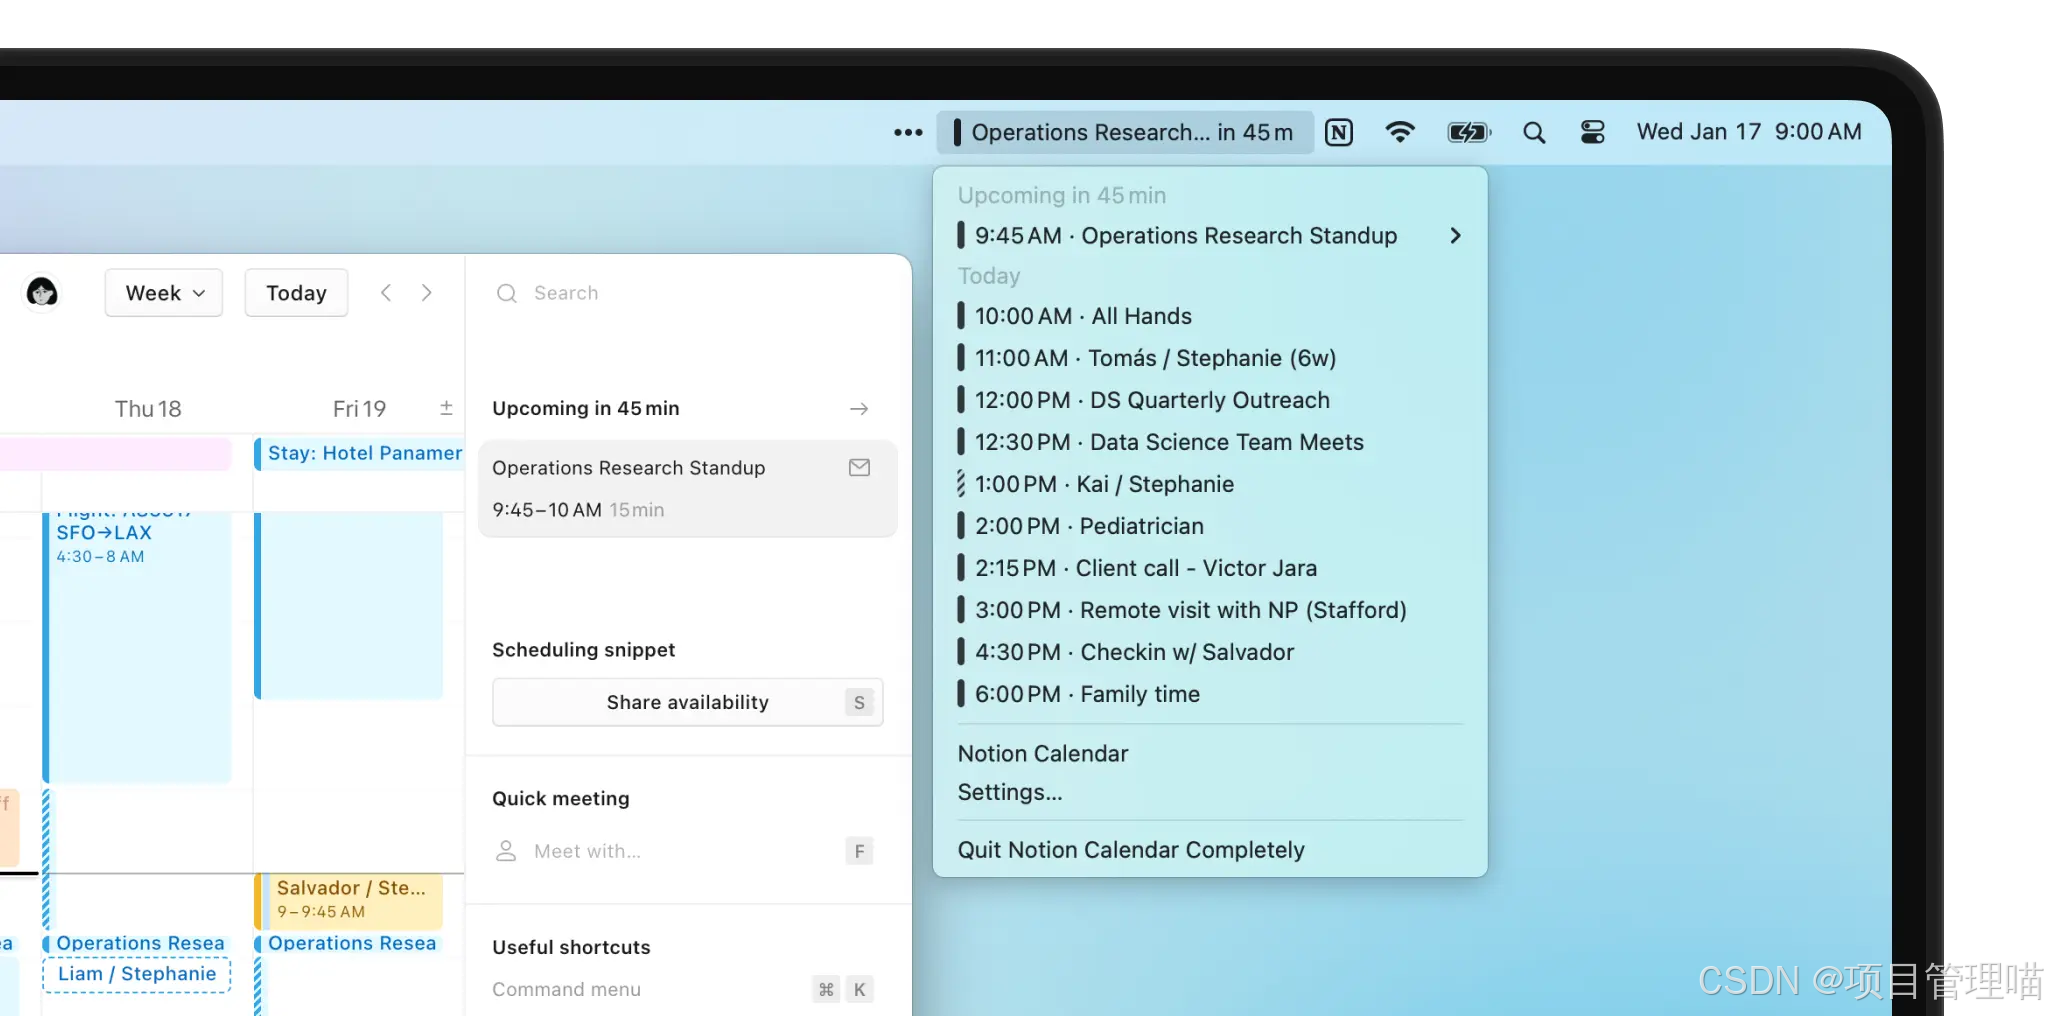Click the Fri 19 day header
Image resolution: width=2048 pixels, height=1016 pixels.
pyautogui.click(x=359, y=409)
